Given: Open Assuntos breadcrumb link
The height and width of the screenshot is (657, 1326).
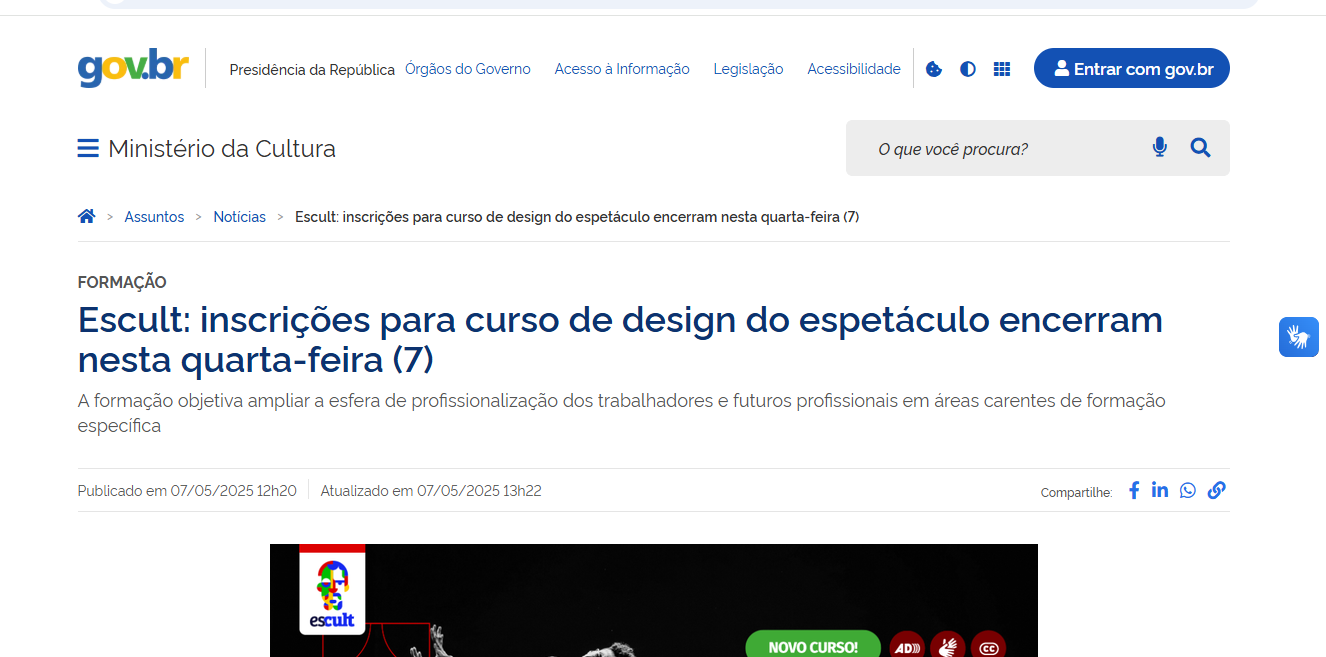Looking at the screenshot, I should click(154, 217).
